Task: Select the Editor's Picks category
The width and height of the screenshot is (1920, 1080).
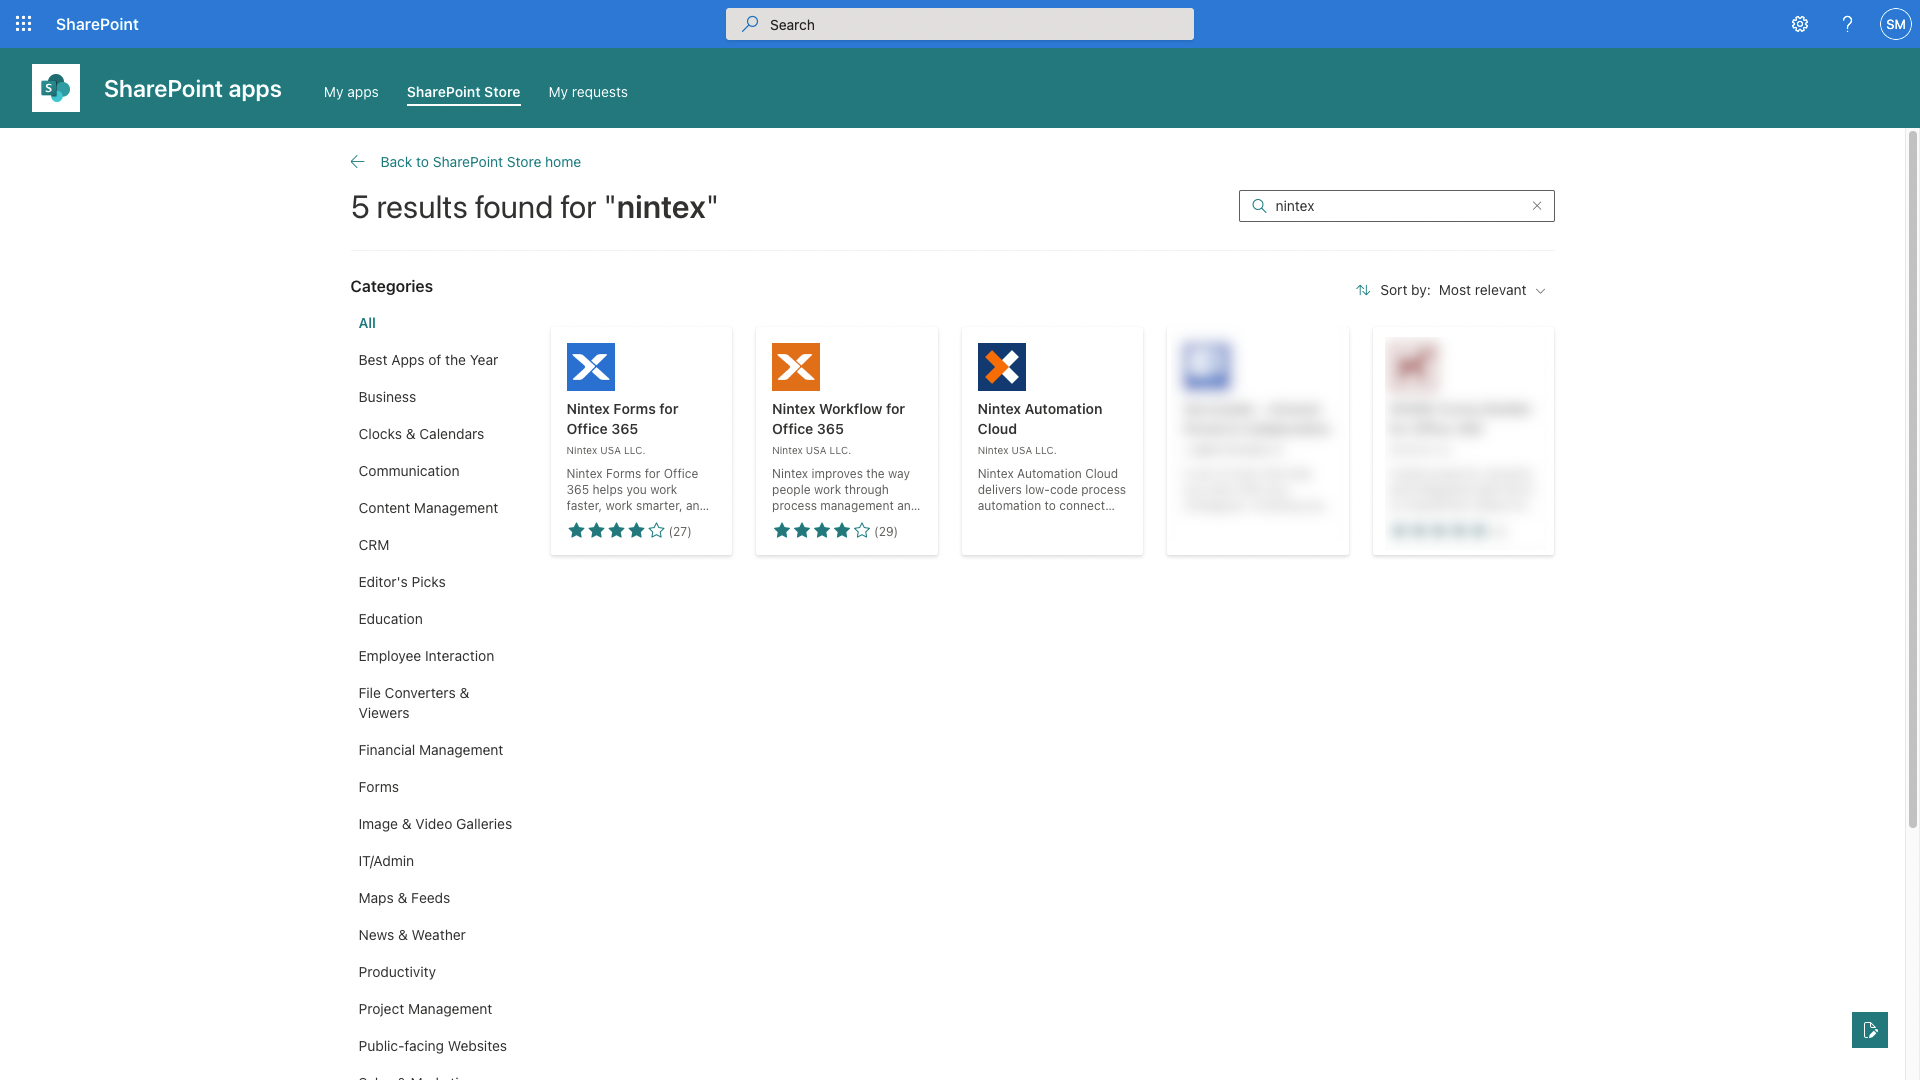Action: [402, 582]
